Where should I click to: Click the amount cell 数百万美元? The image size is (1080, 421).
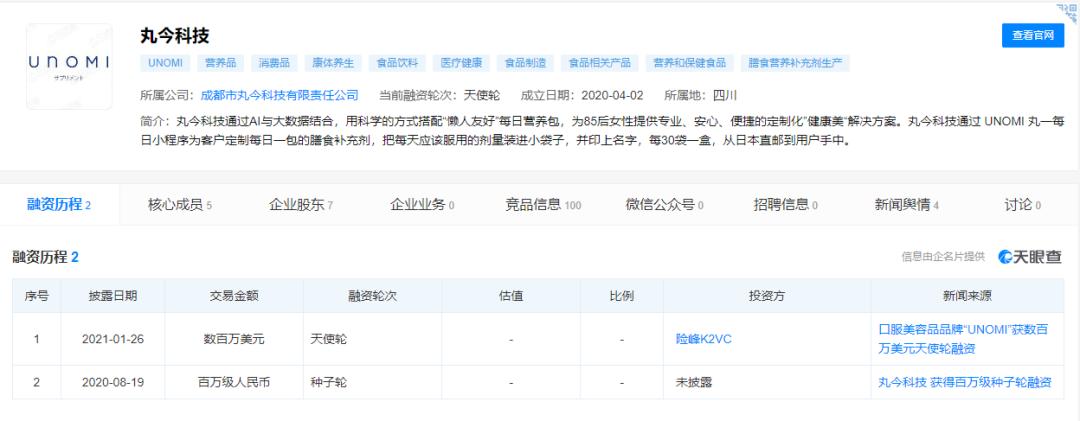[234, 339]
